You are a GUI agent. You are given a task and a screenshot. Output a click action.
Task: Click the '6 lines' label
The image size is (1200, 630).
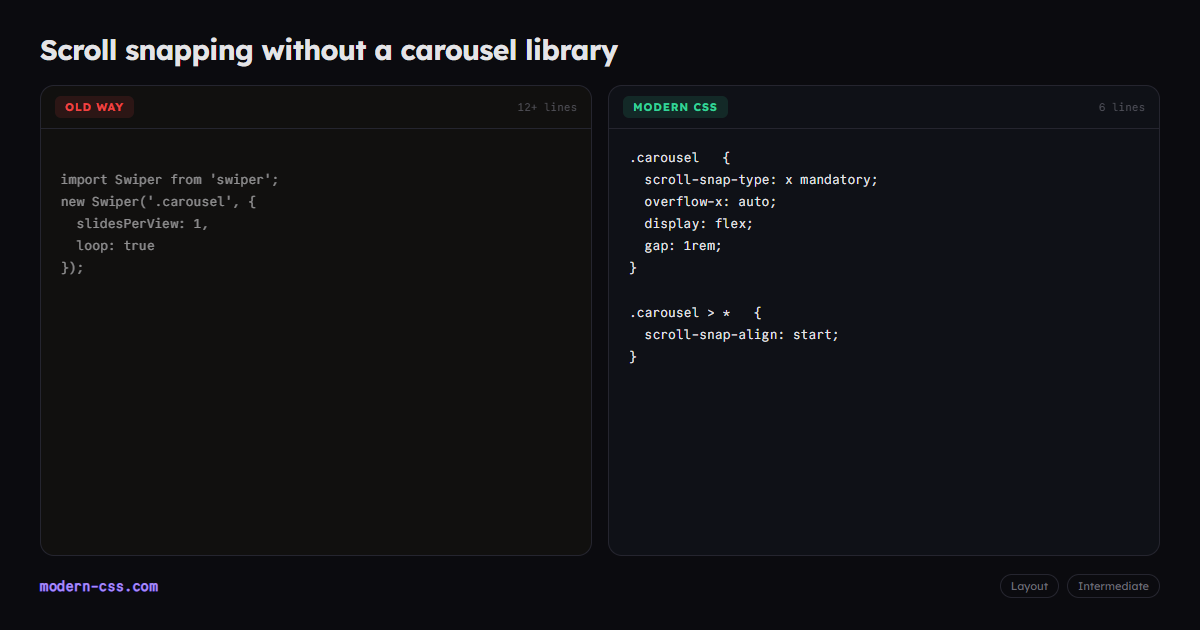tap(1121, 107)
